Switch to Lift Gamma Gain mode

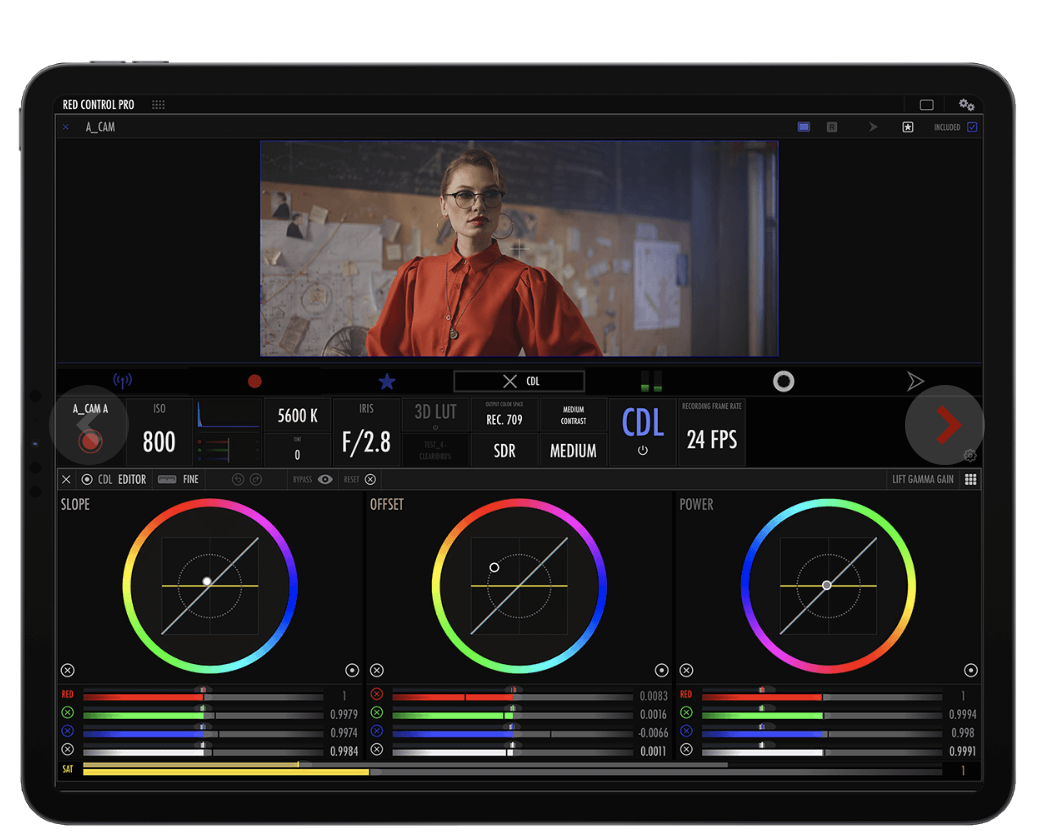[x=922, y=480]
